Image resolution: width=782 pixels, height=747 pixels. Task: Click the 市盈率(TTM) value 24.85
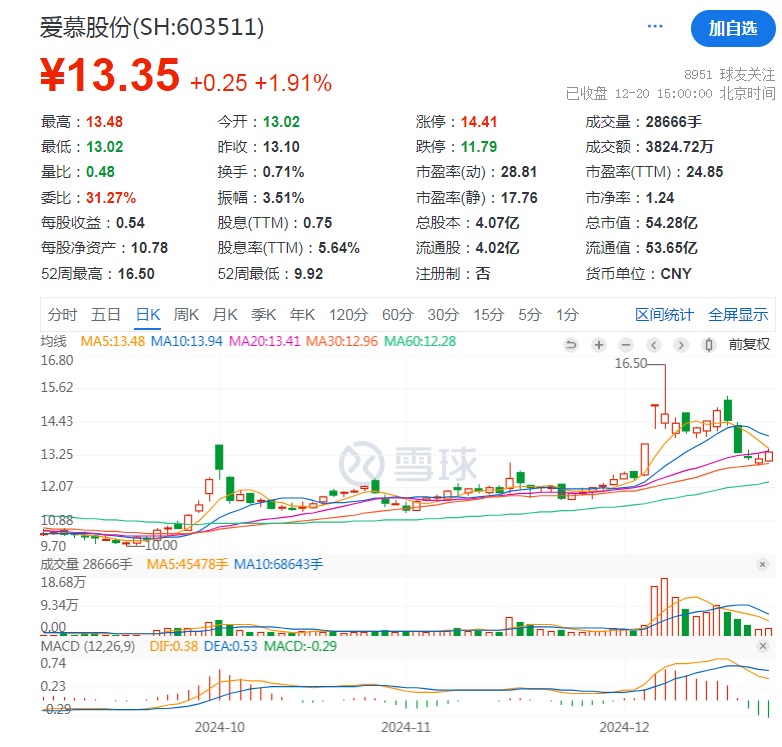click(x=704, y=172)
